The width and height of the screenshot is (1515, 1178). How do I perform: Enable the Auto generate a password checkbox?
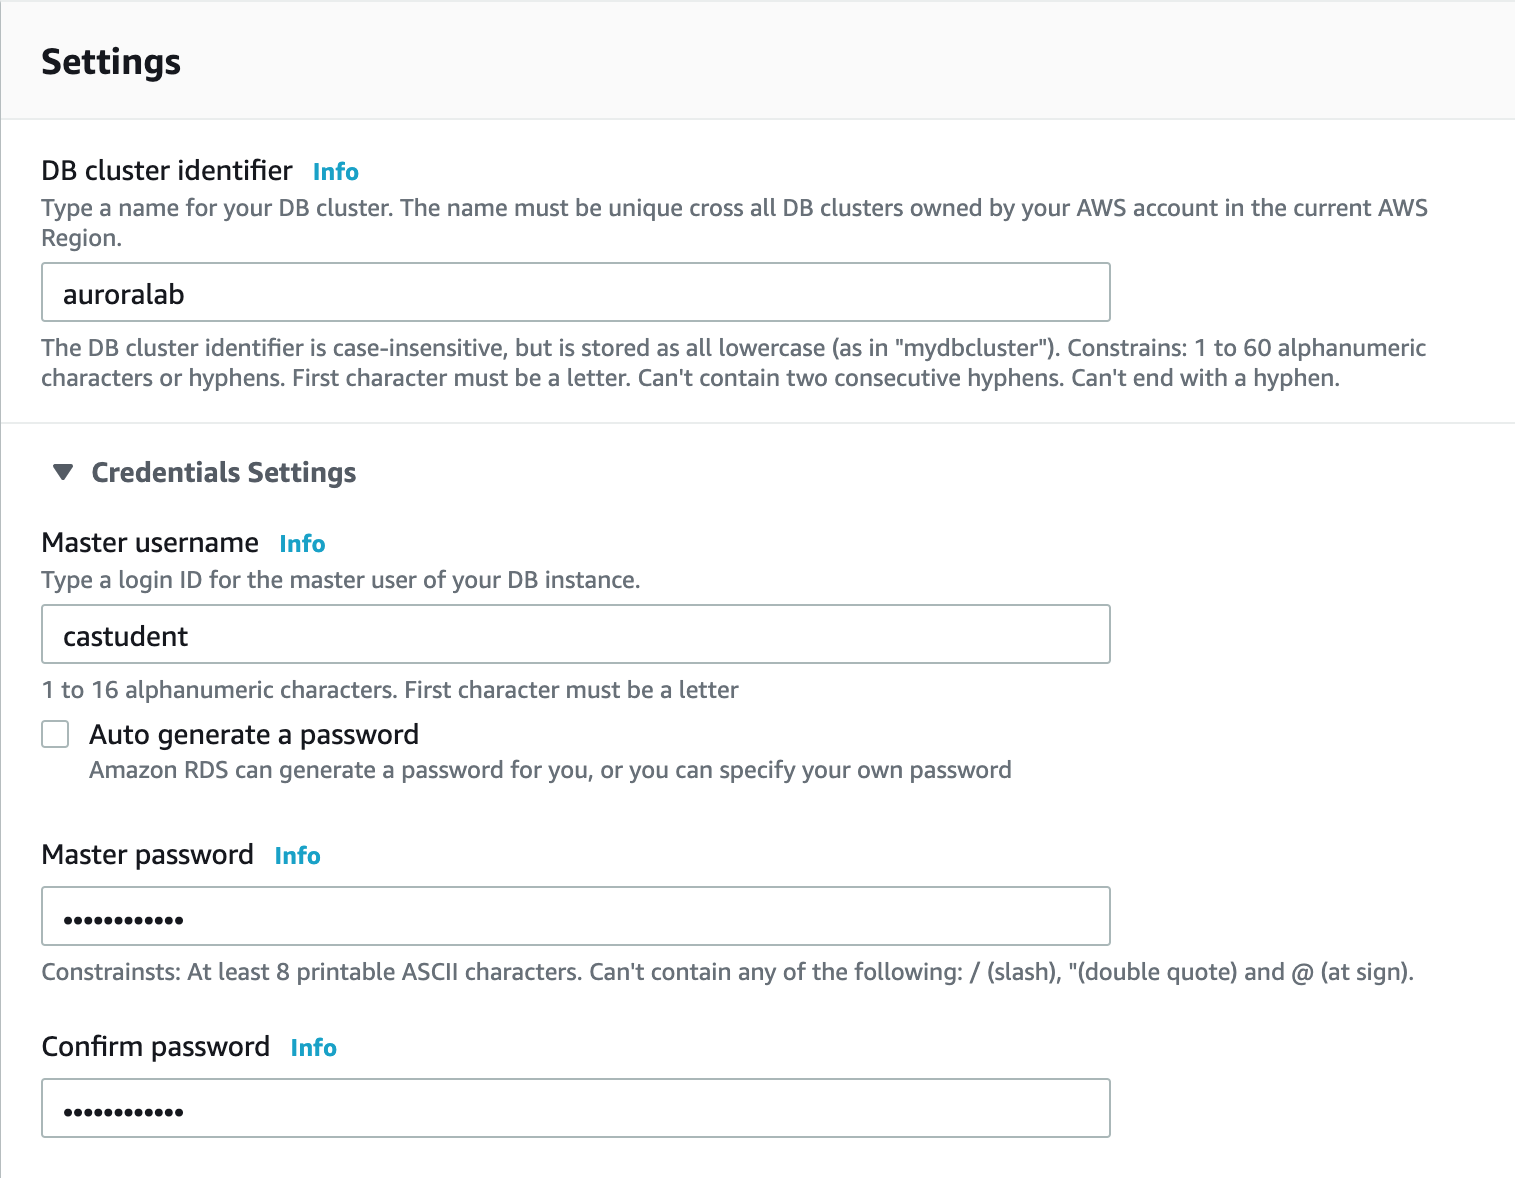point(55,733)
